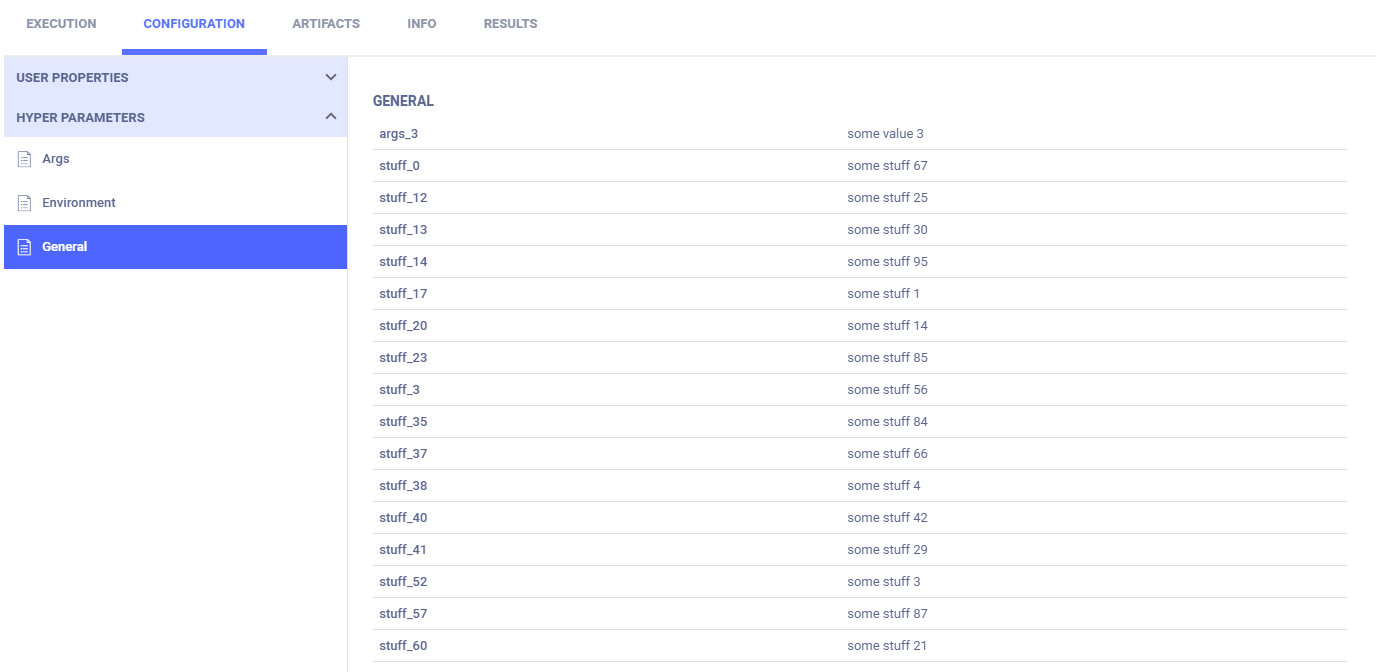View the Results tab
This screenshot has width=1376, height=672.
tap(510, 24)
